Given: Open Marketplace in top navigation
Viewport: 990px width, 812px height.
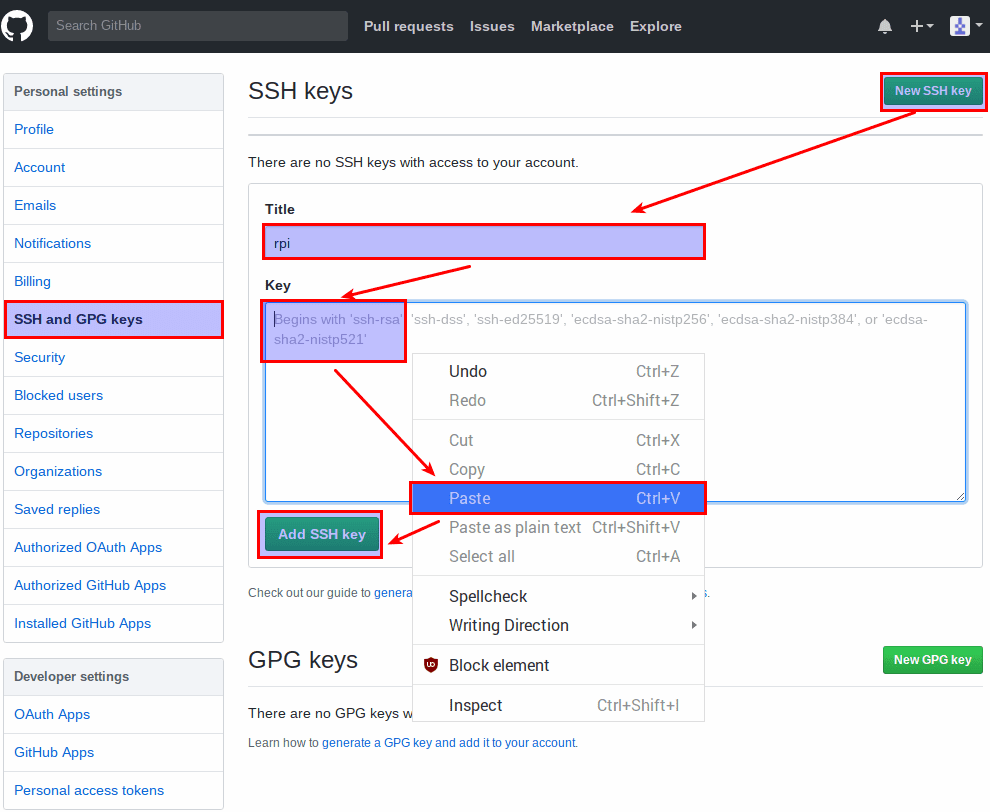Looking at the screenshot, I should coord(572,27).
